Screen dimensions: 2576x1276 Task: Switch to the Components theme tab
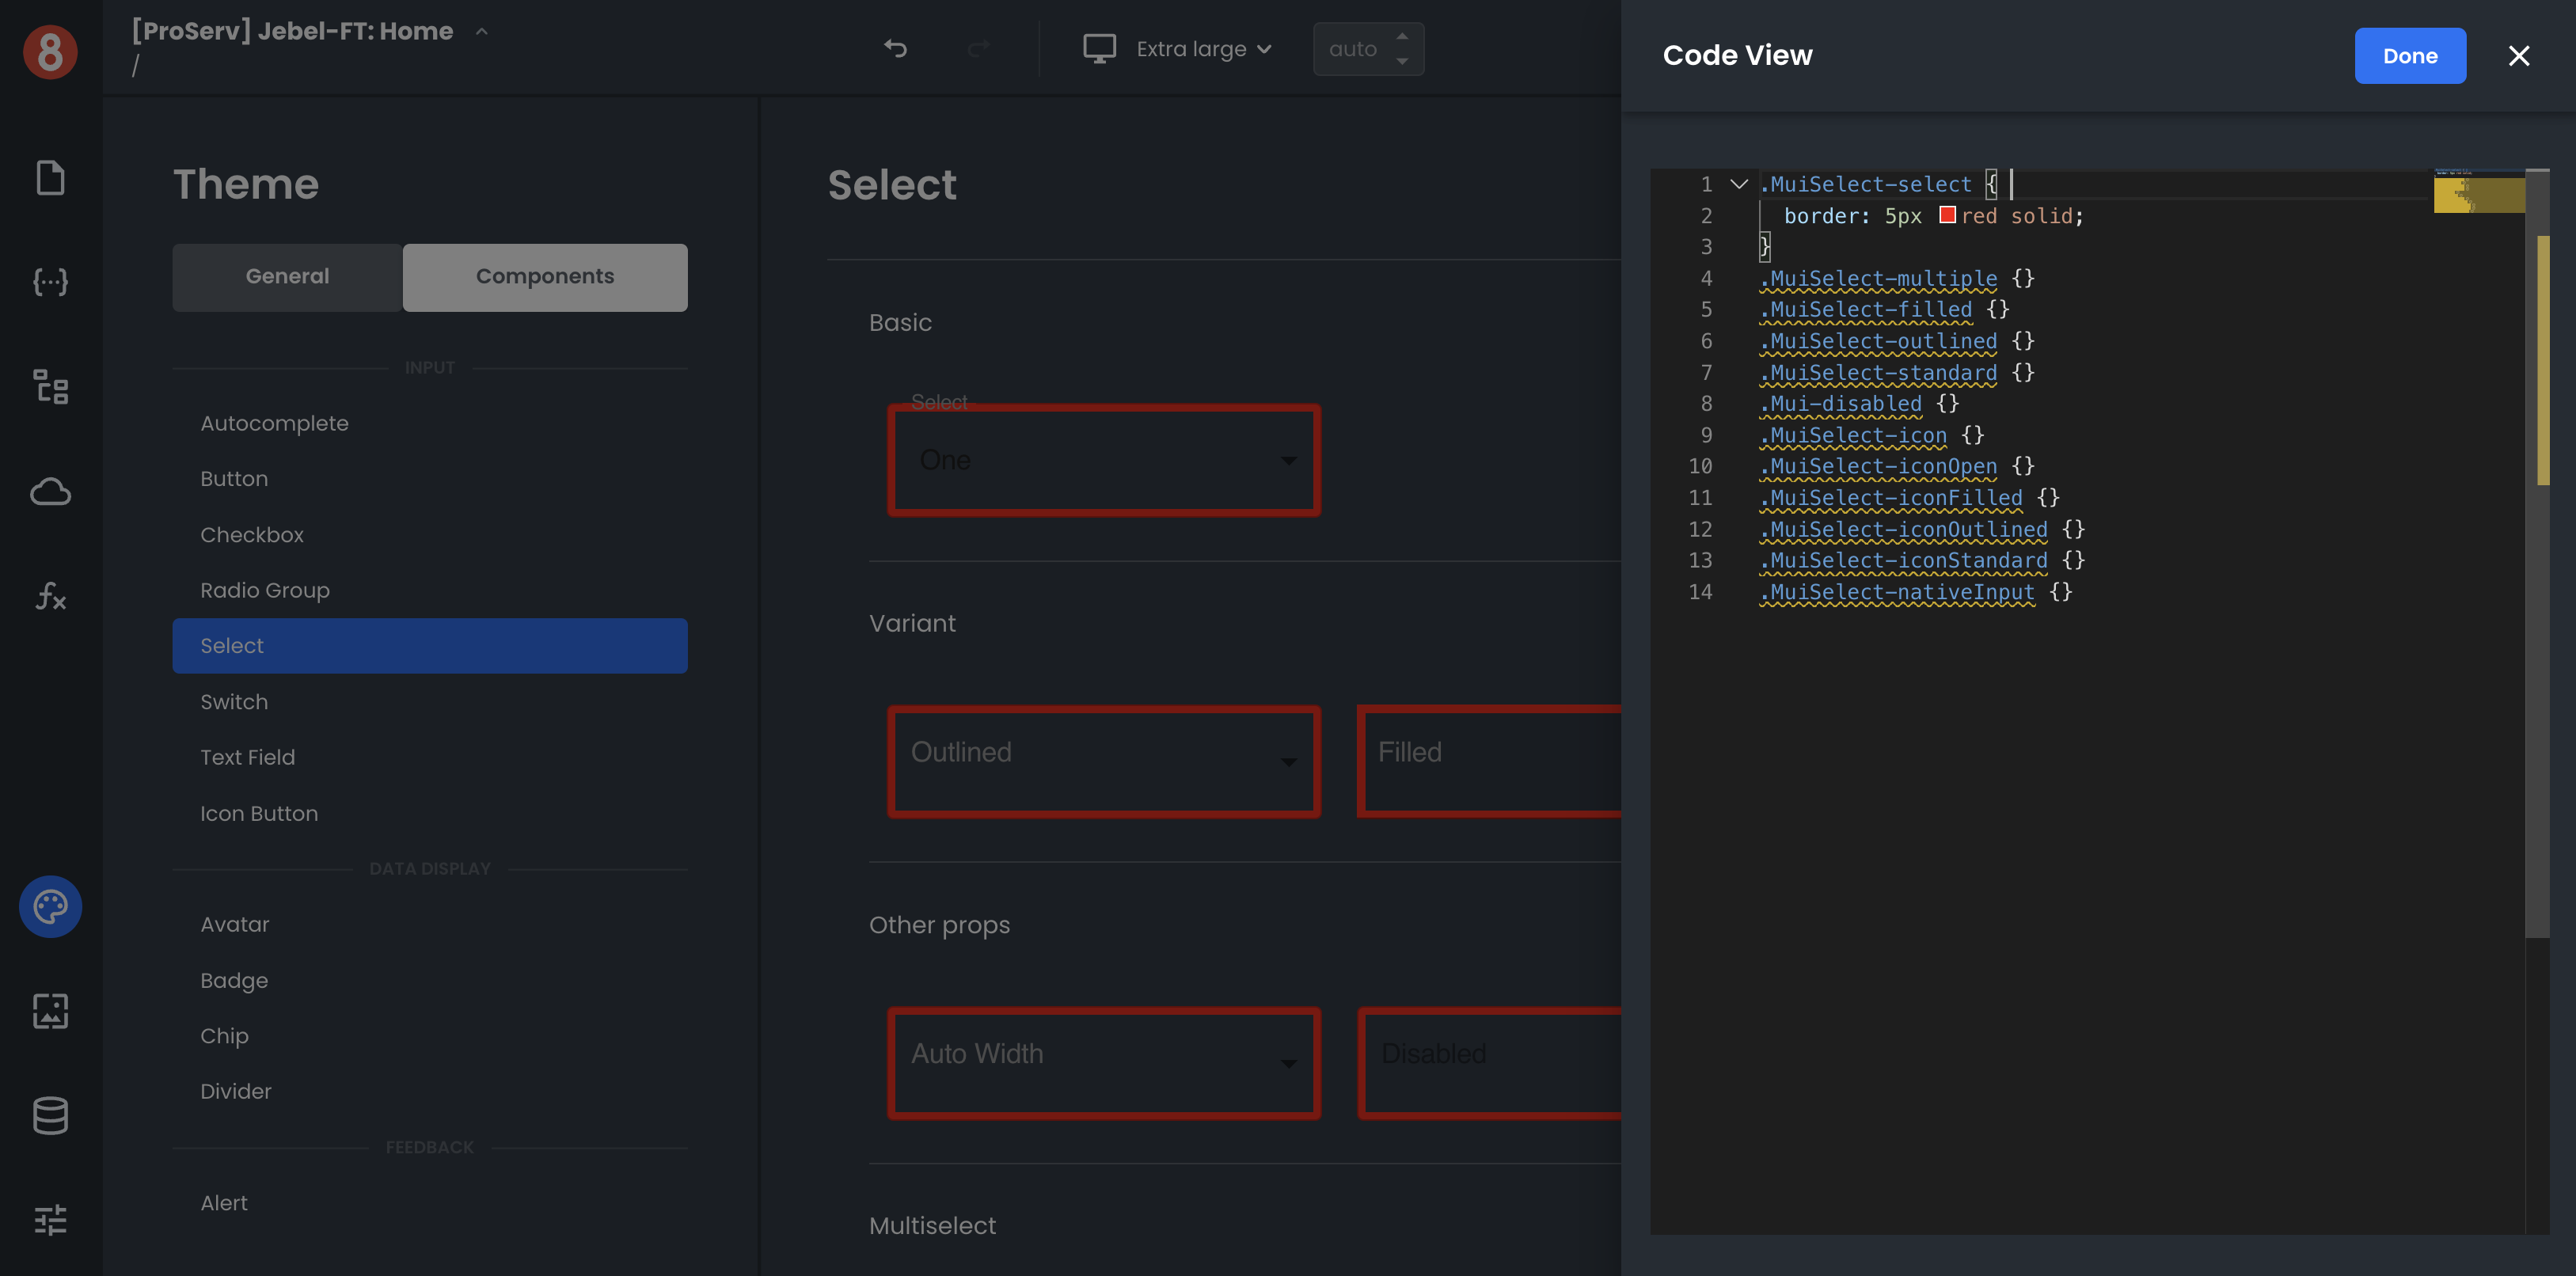pos(544,277)
